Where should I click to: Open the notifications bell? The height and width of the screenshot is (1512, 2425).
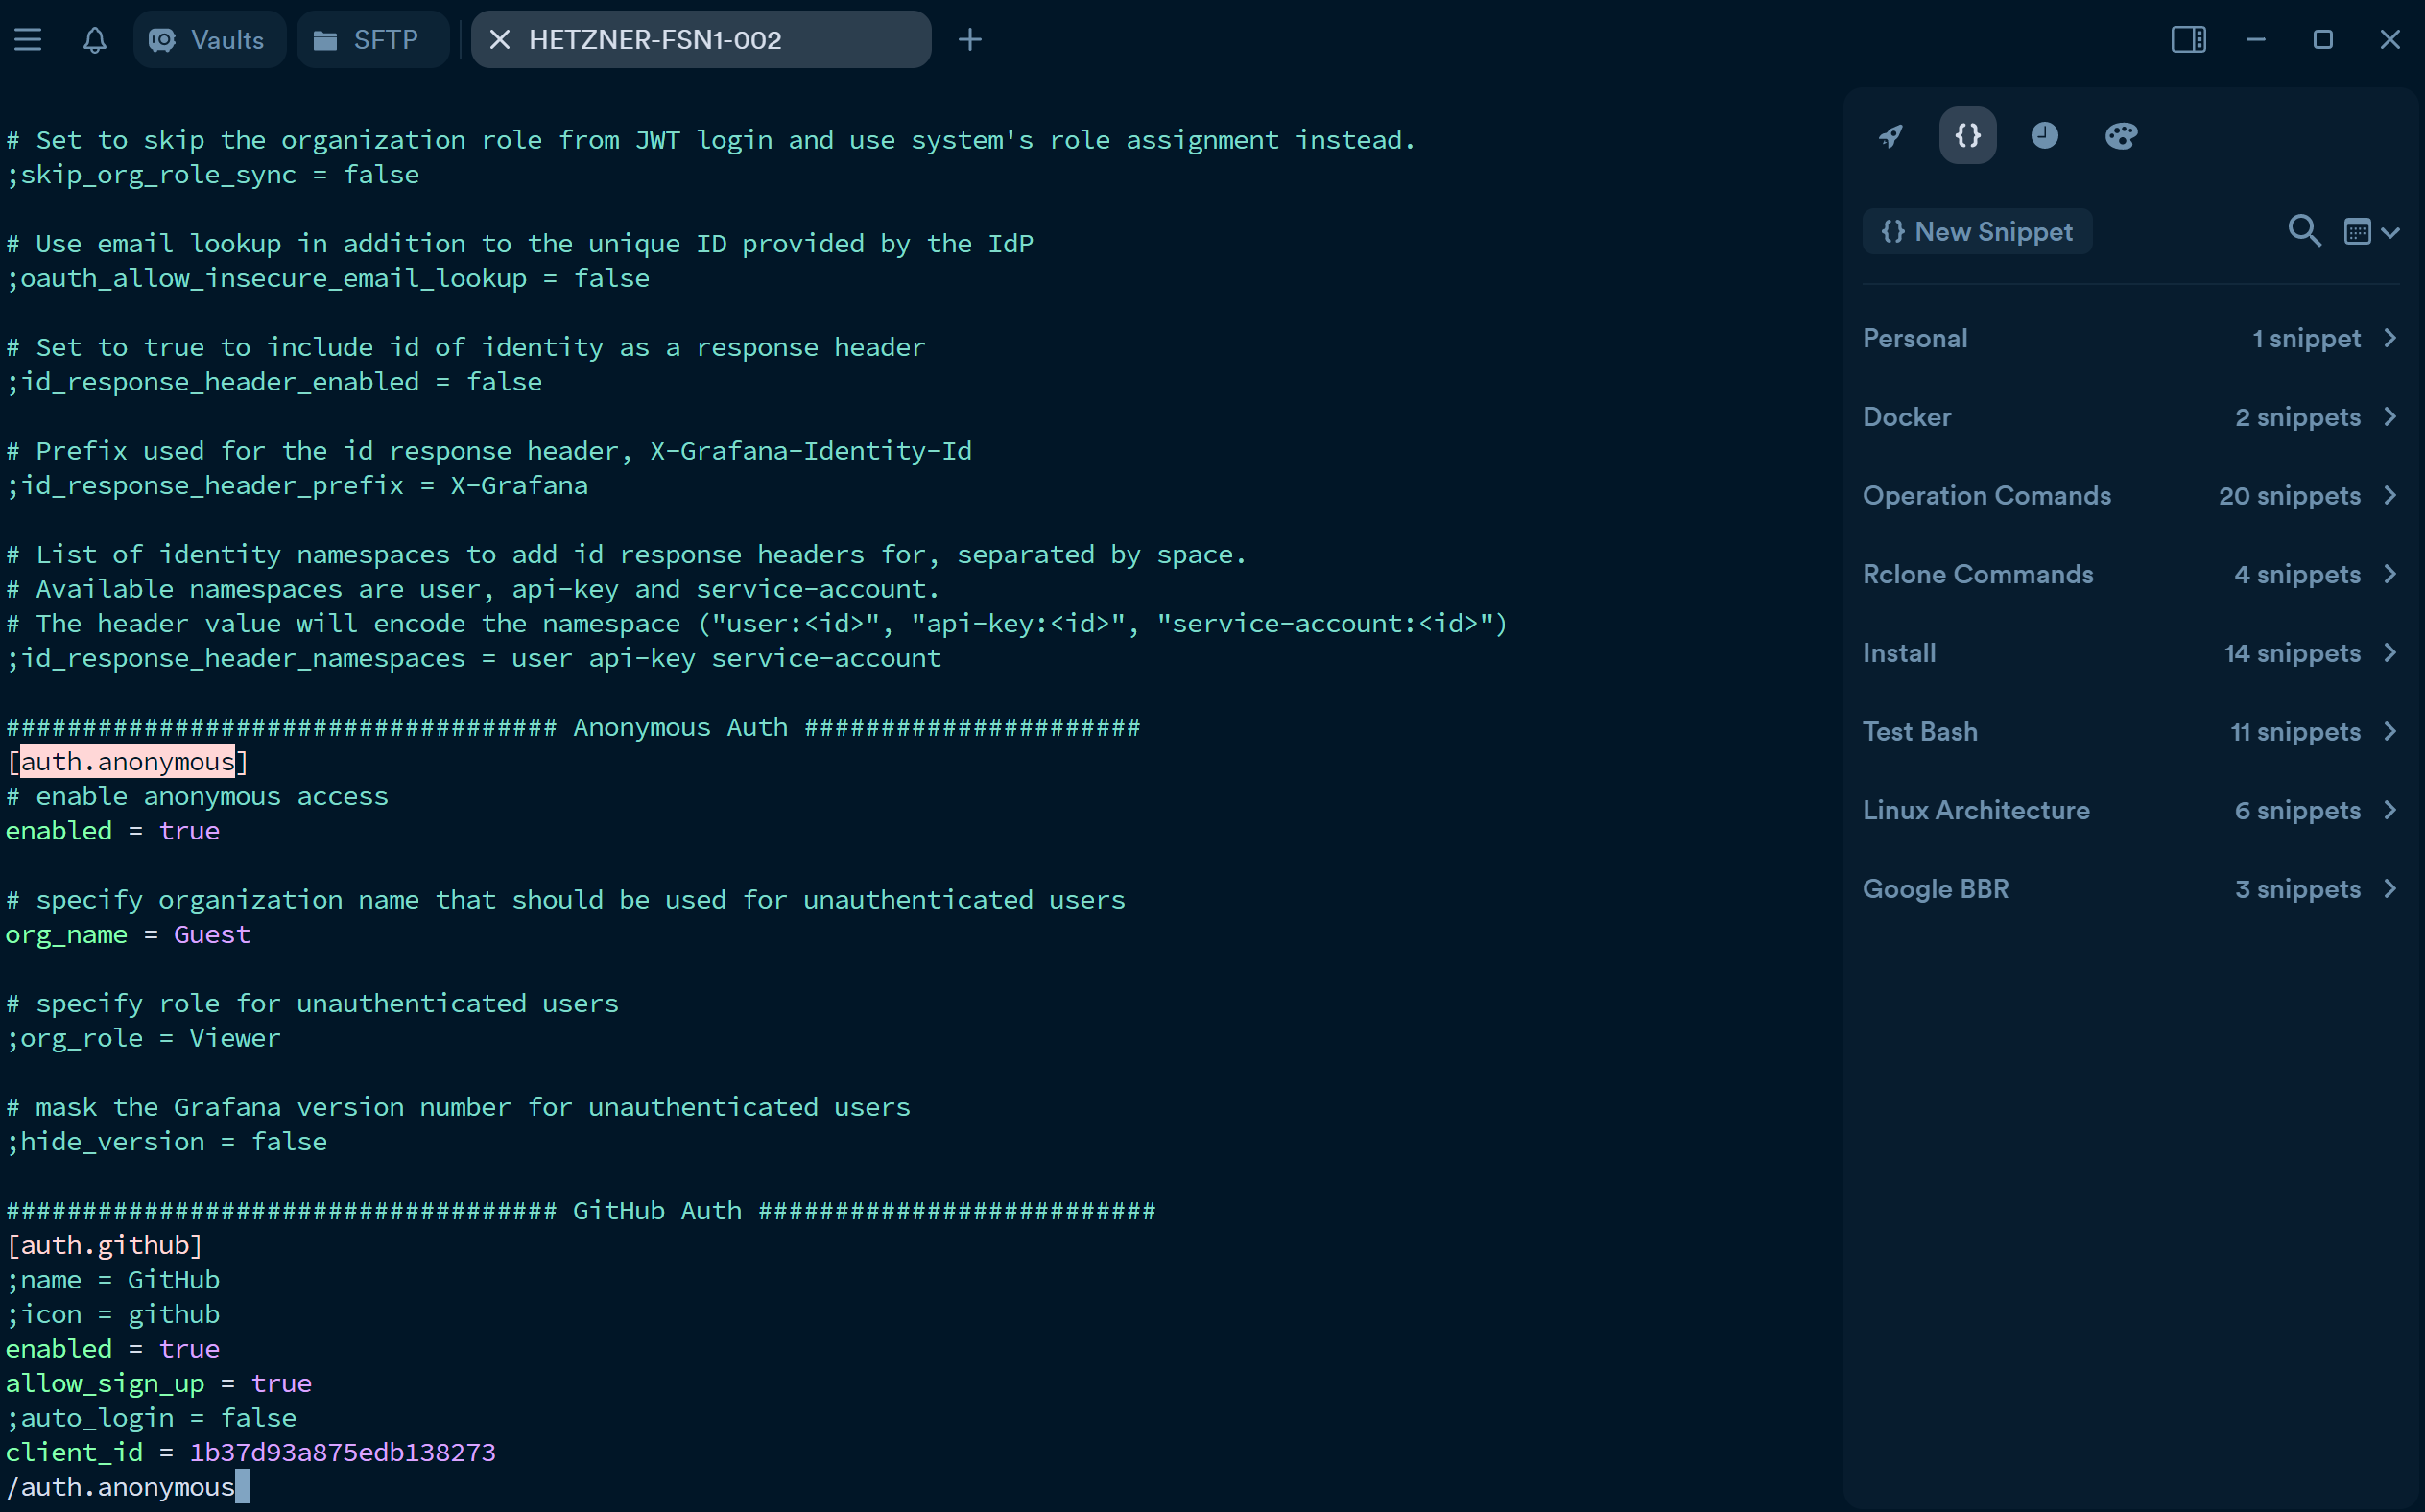[x=95, y=40]
